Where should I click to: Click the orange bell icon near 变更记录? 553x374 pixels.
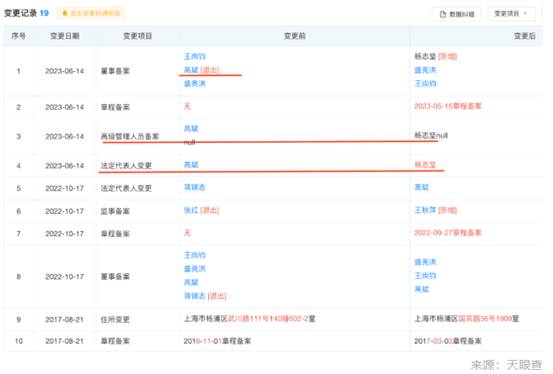coord(65,13)
